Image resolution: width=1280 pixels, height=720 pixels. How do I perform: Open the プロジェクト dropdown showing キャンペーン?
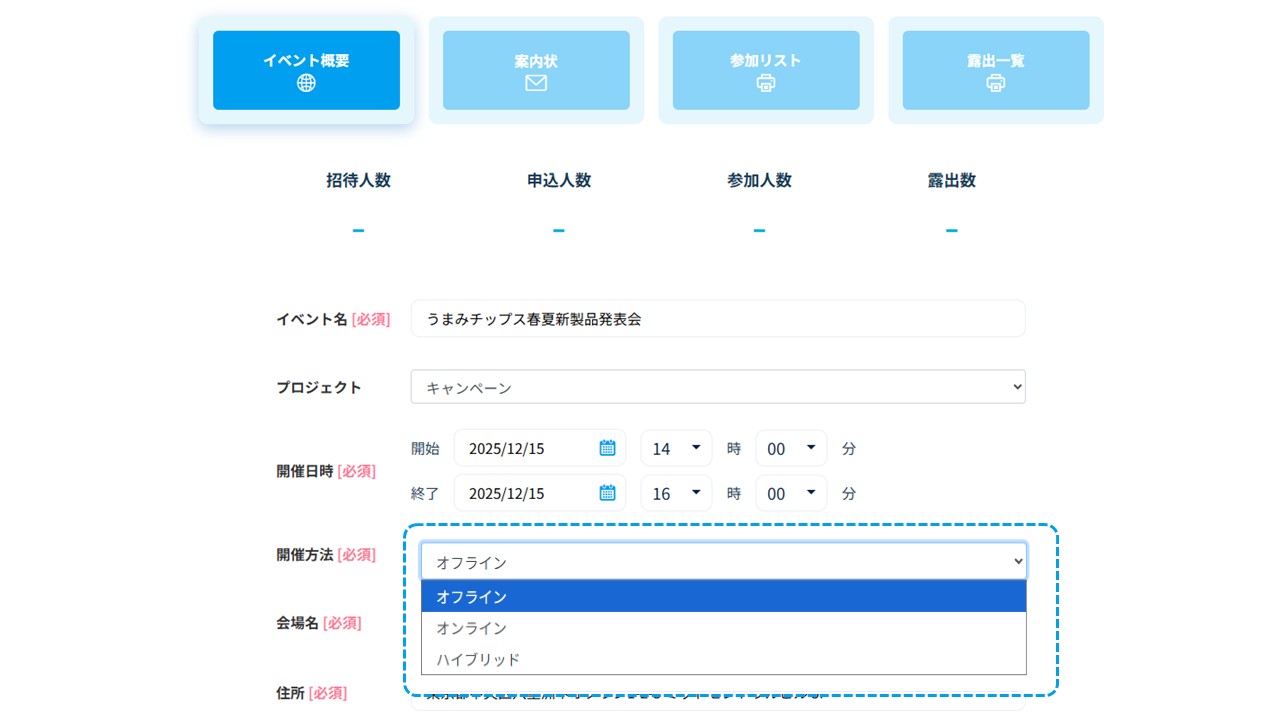(717, 387)
